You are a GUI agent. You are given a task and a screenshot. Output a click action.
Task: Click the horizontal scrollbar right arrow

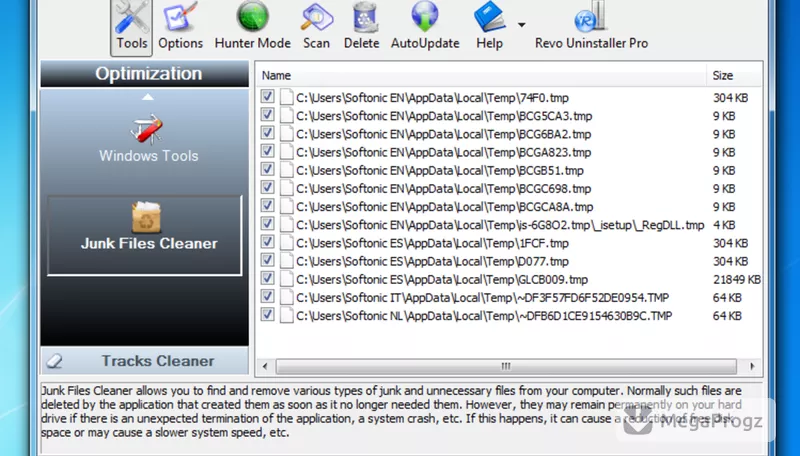tap(752, 366)
